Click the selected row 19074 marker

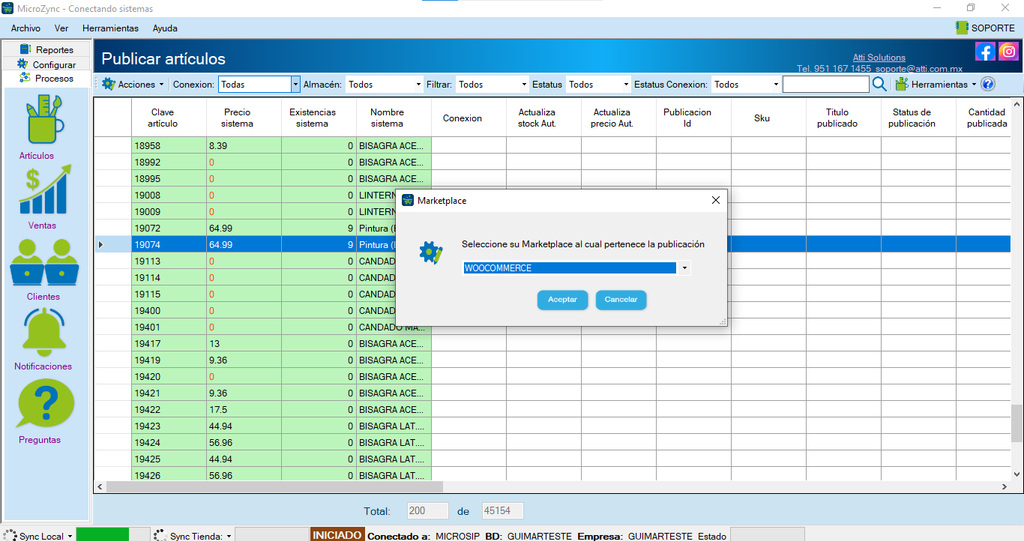tap(101, 244)
